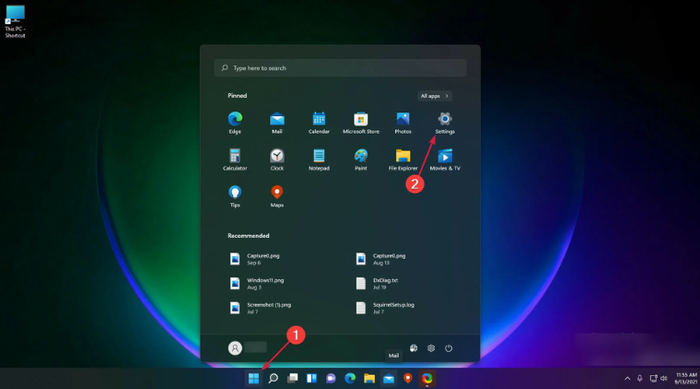Screen dimensions: 700x389
Task: Launch the Movies & TV app
Action: 445,159
